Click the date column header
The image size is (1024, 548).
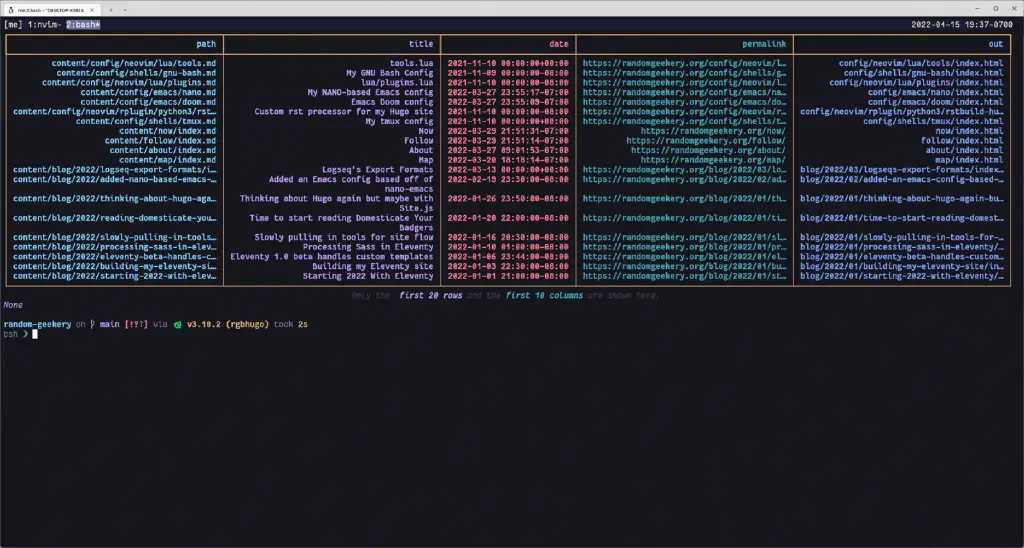558,44
